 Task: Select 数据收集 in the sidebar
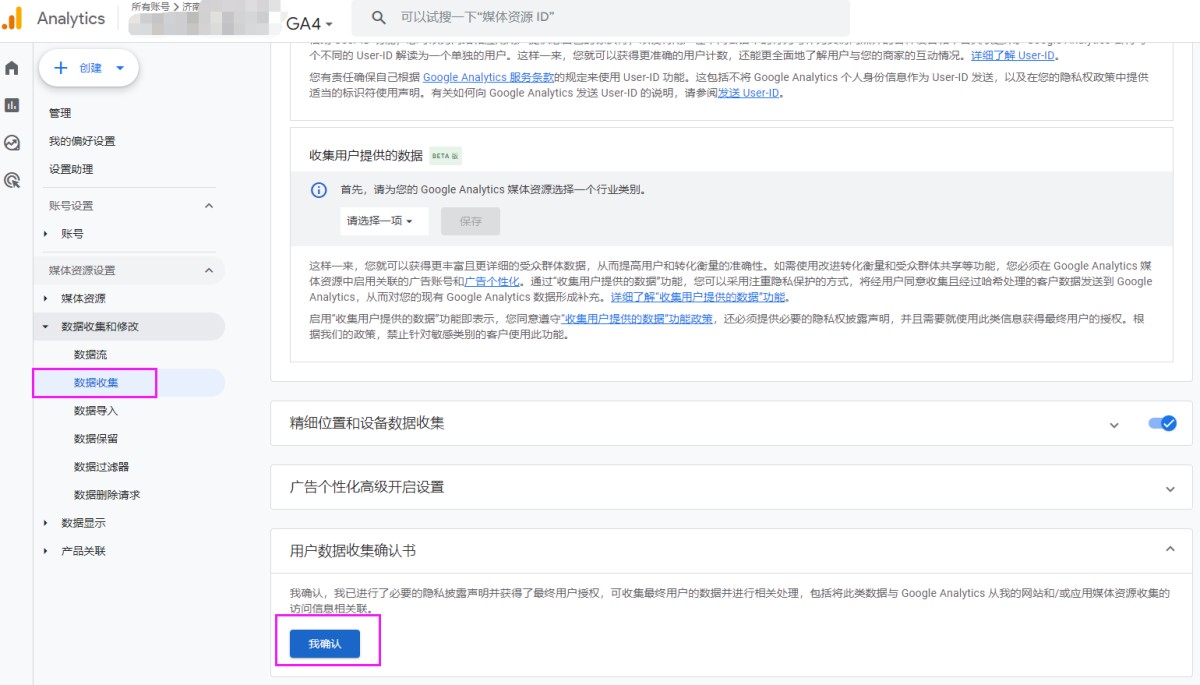[x=96, y=383]
